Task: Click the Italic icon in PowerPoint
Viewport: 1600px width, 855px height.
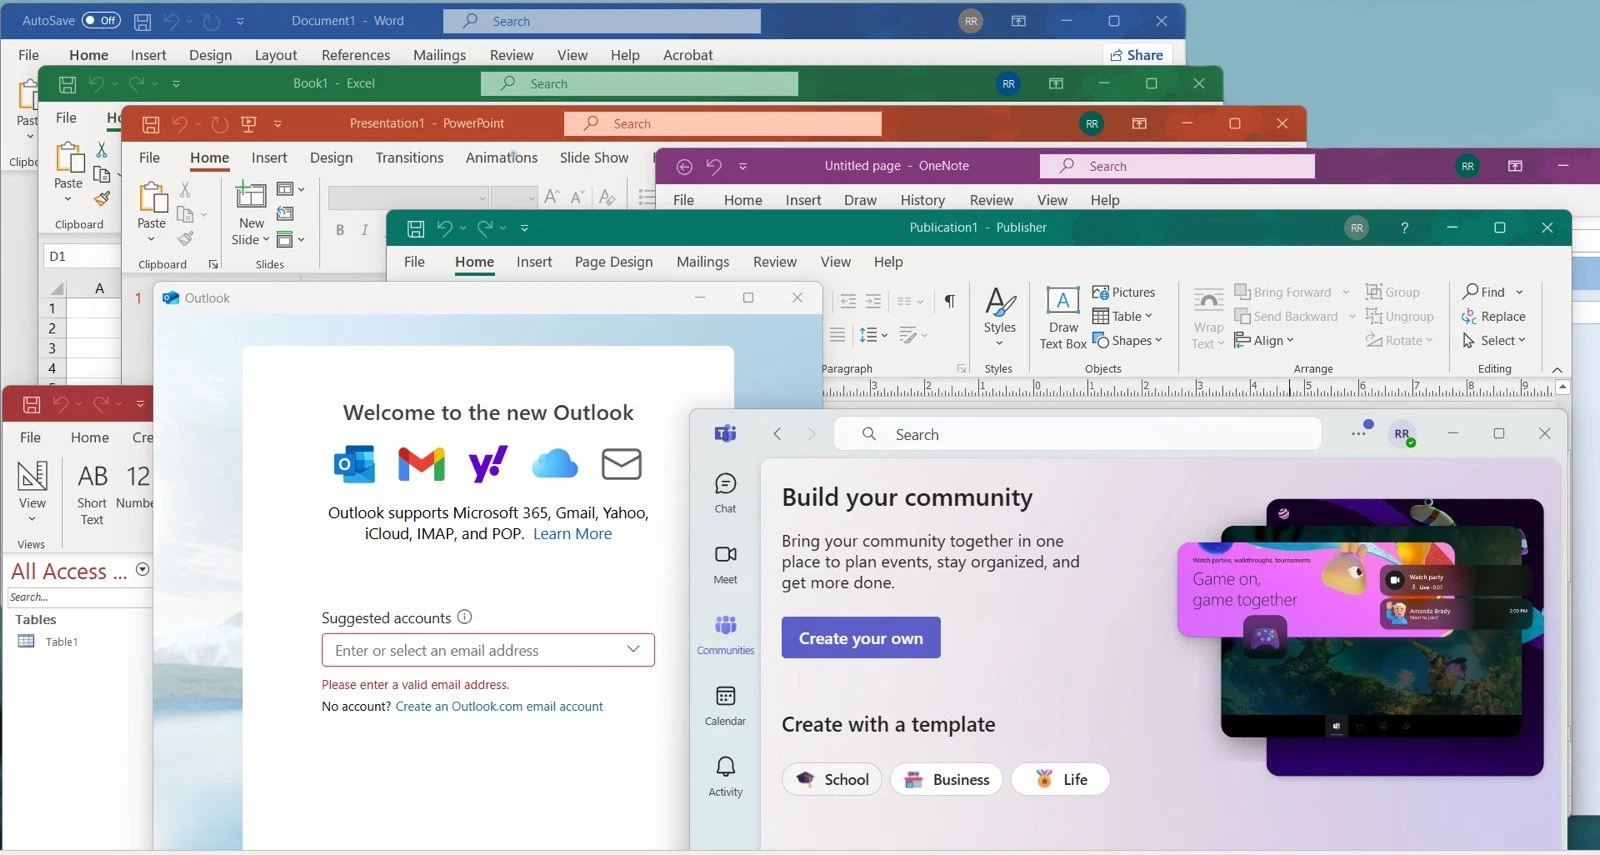Action: click(365, 230)
